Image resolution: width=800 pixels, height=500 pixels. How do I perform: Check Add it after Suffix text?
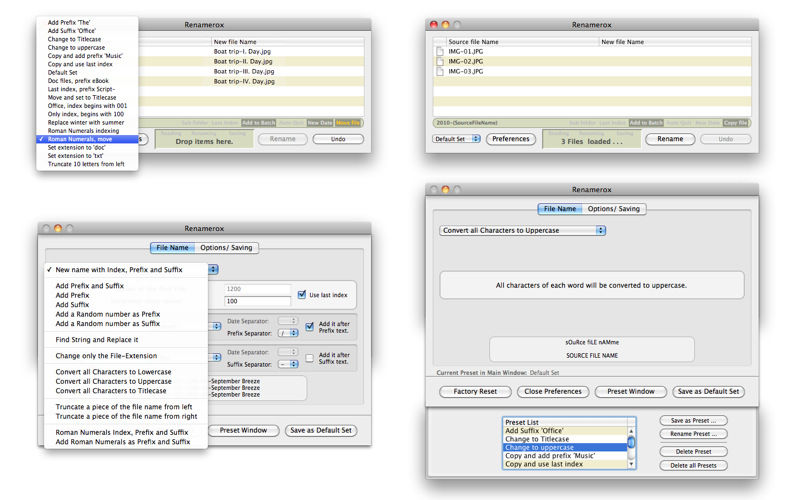309,358
